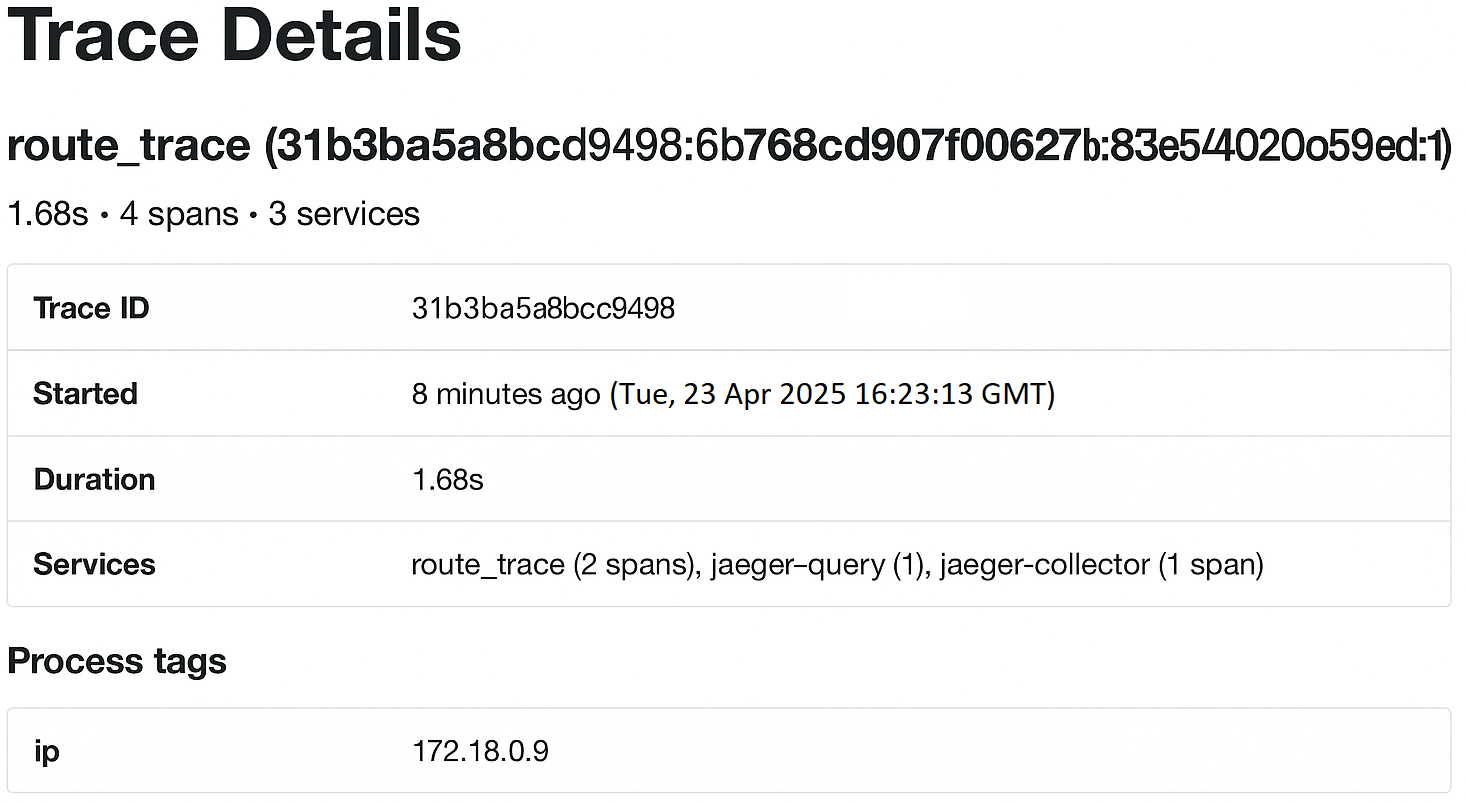Image resolution: width=1466 pixels, height=802 pixels.
Task: Click the Trace ID row label
Action: [91, 308]
